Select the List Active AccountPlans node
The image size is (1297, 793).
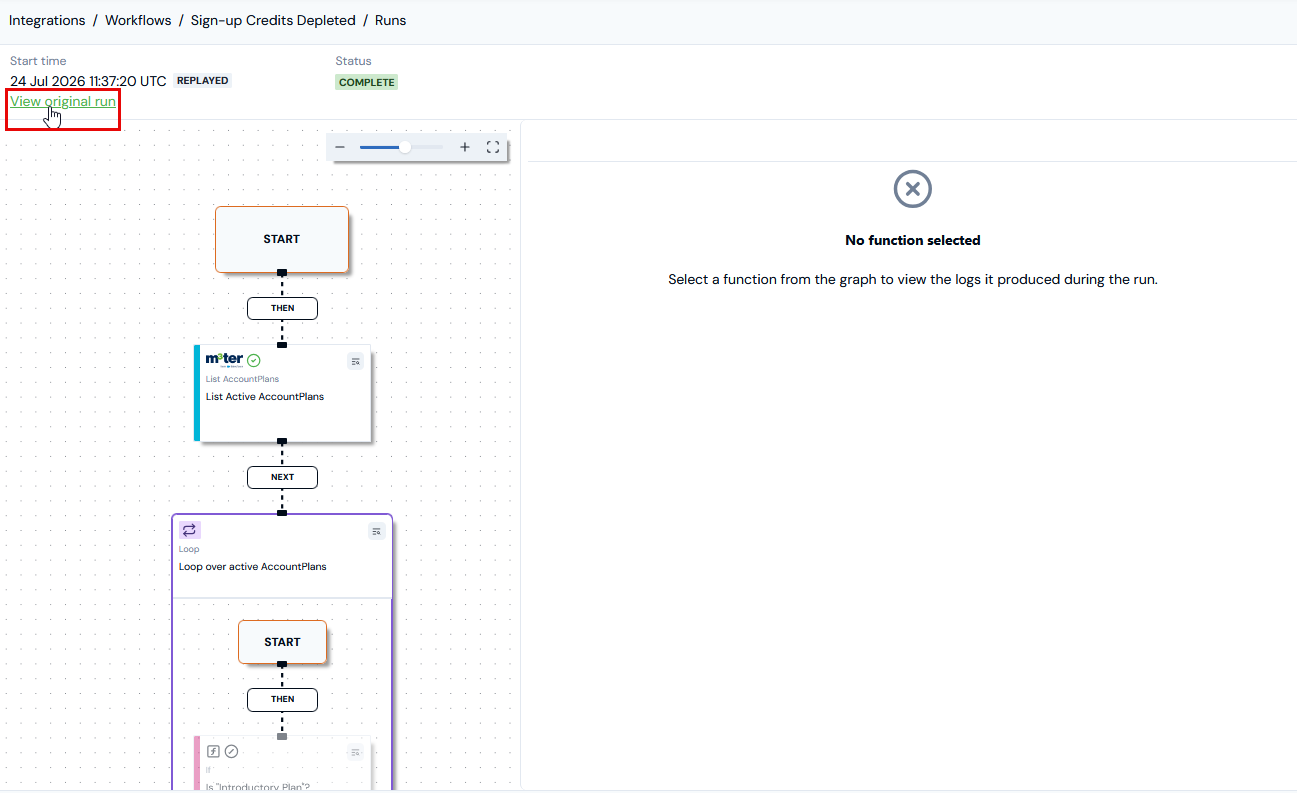[x=283, y=393]
